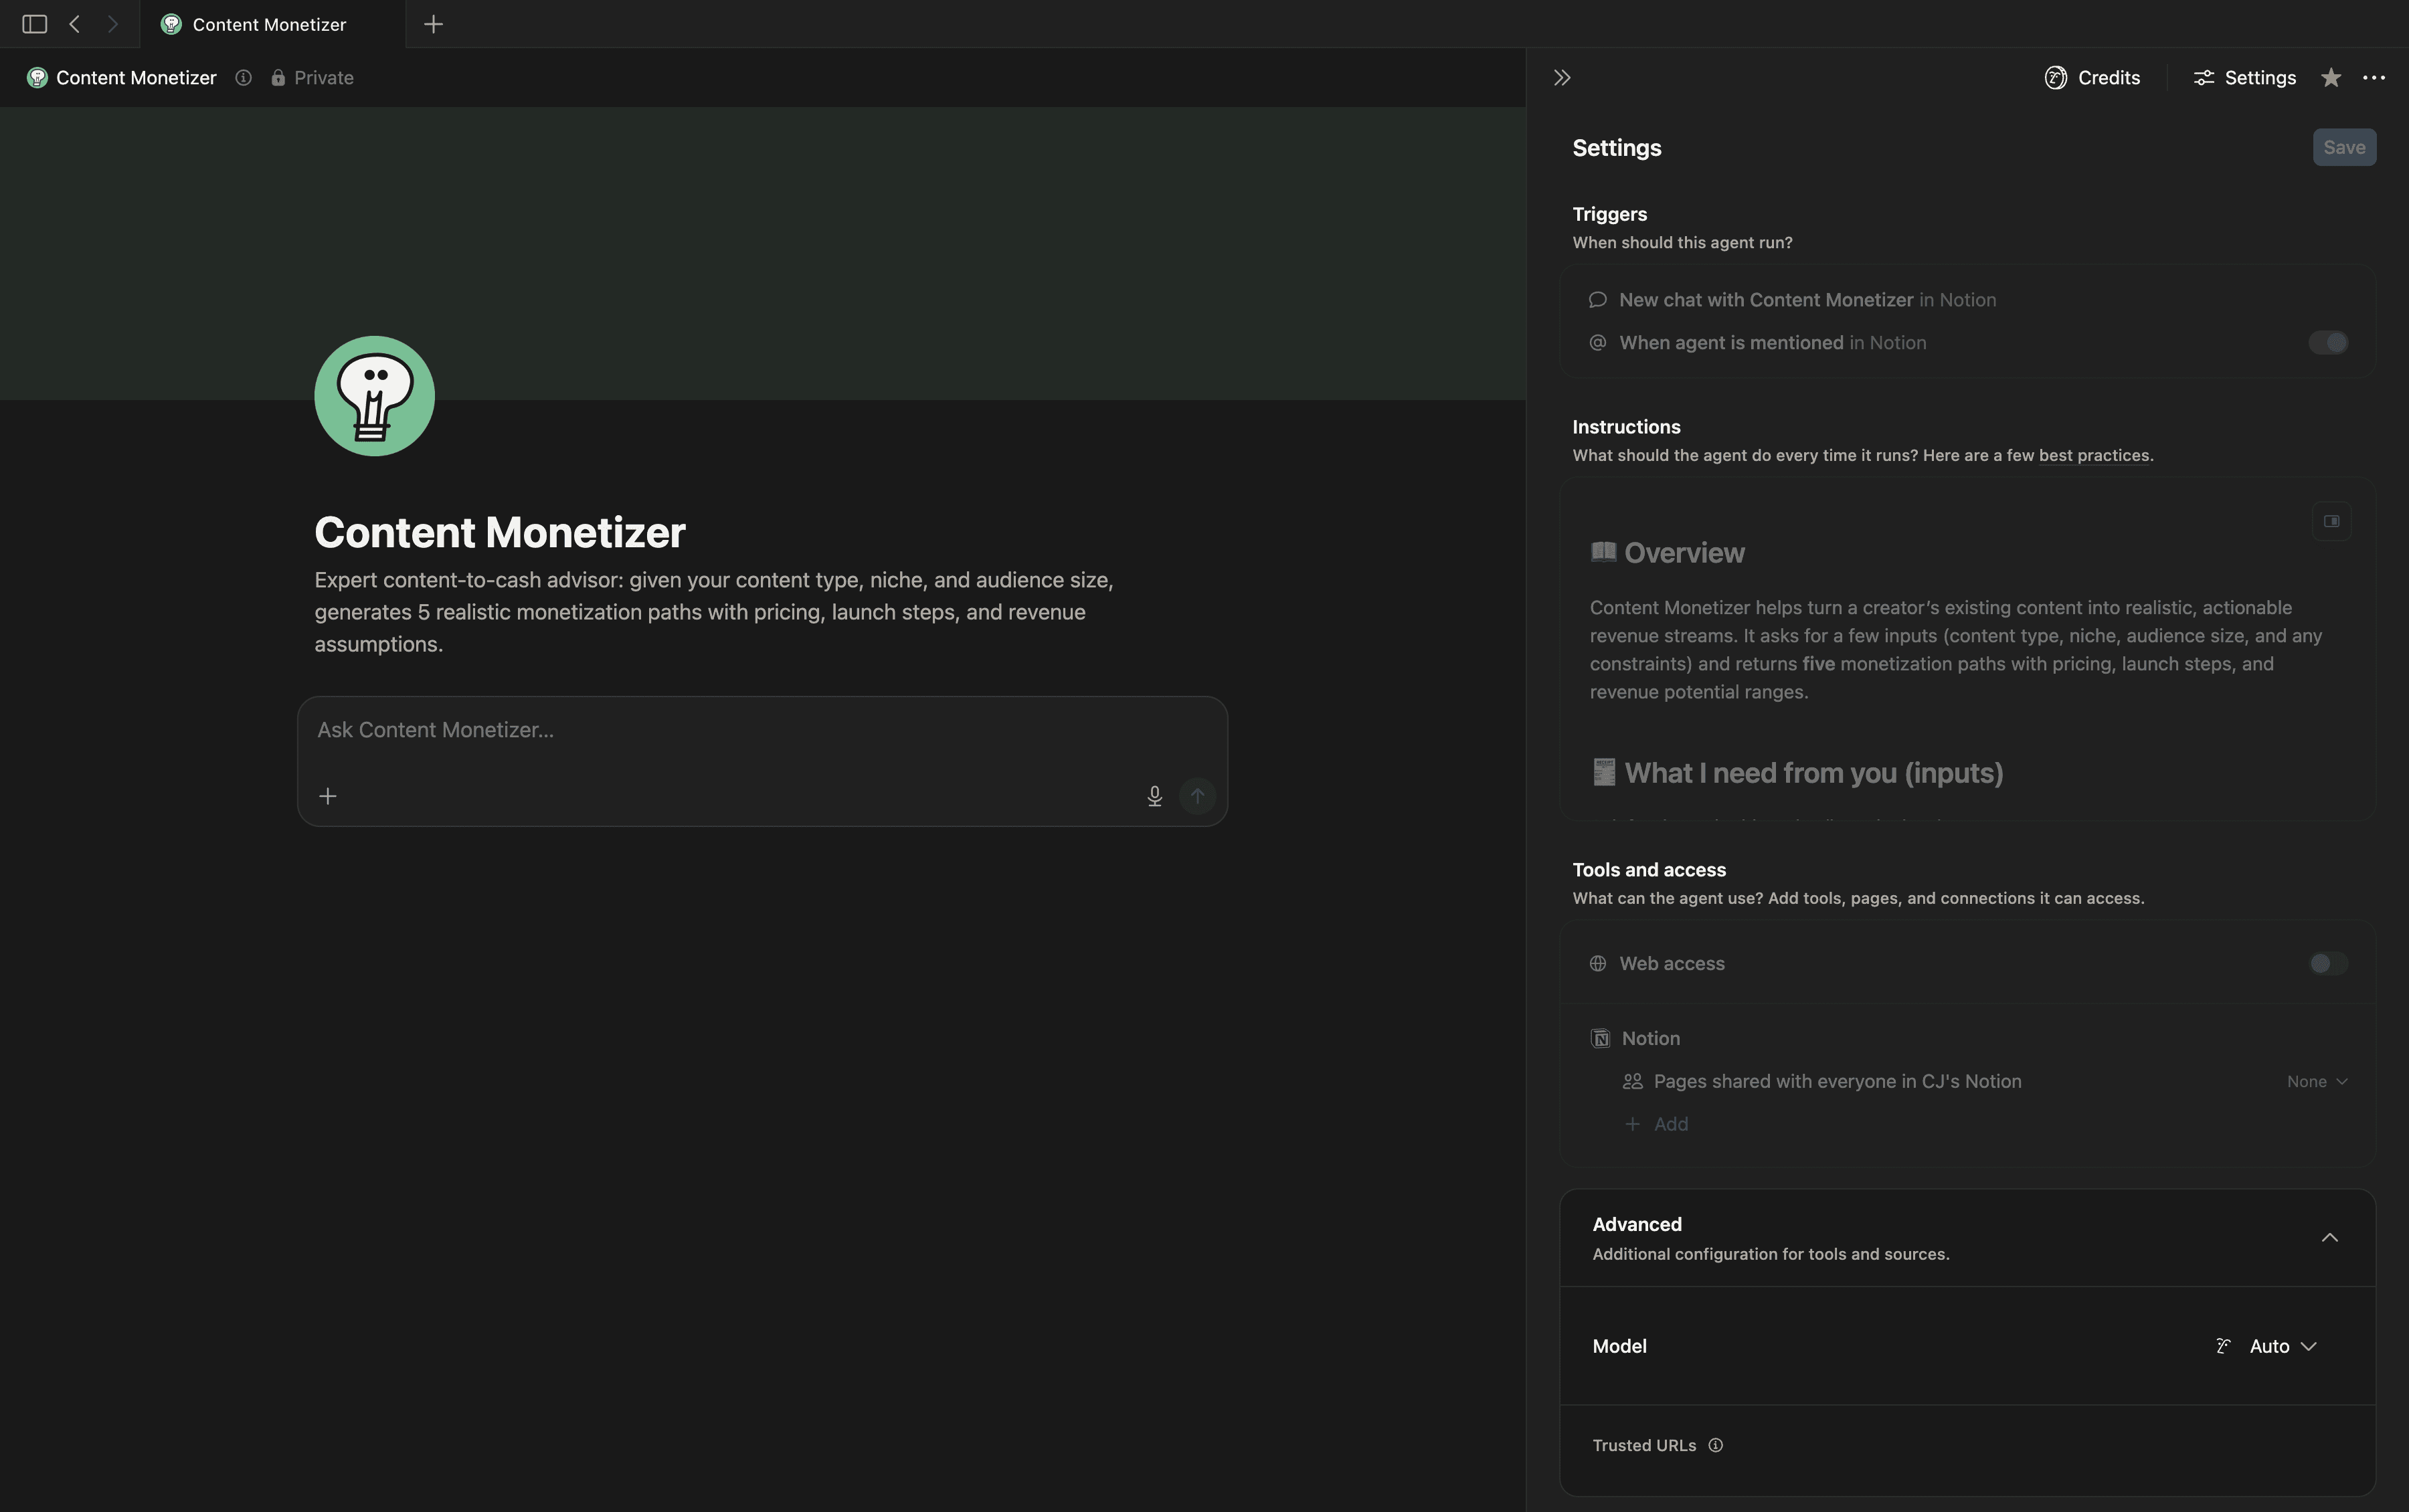Click the Notion logo icon
This screenshot has width=2409, height=1512.
[1600, 1039]
